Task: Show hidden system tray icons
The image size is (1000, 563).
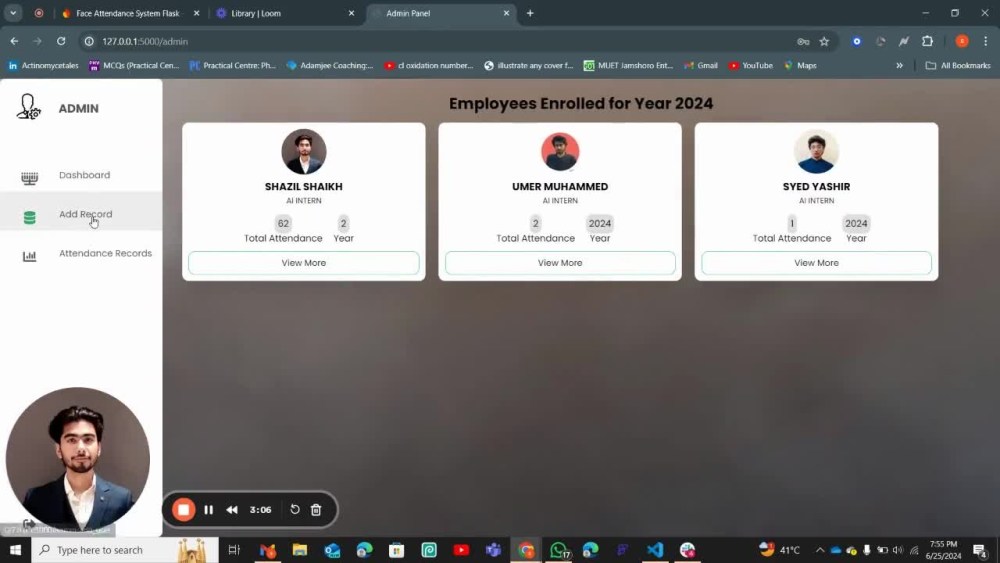Action: point(820,550)
